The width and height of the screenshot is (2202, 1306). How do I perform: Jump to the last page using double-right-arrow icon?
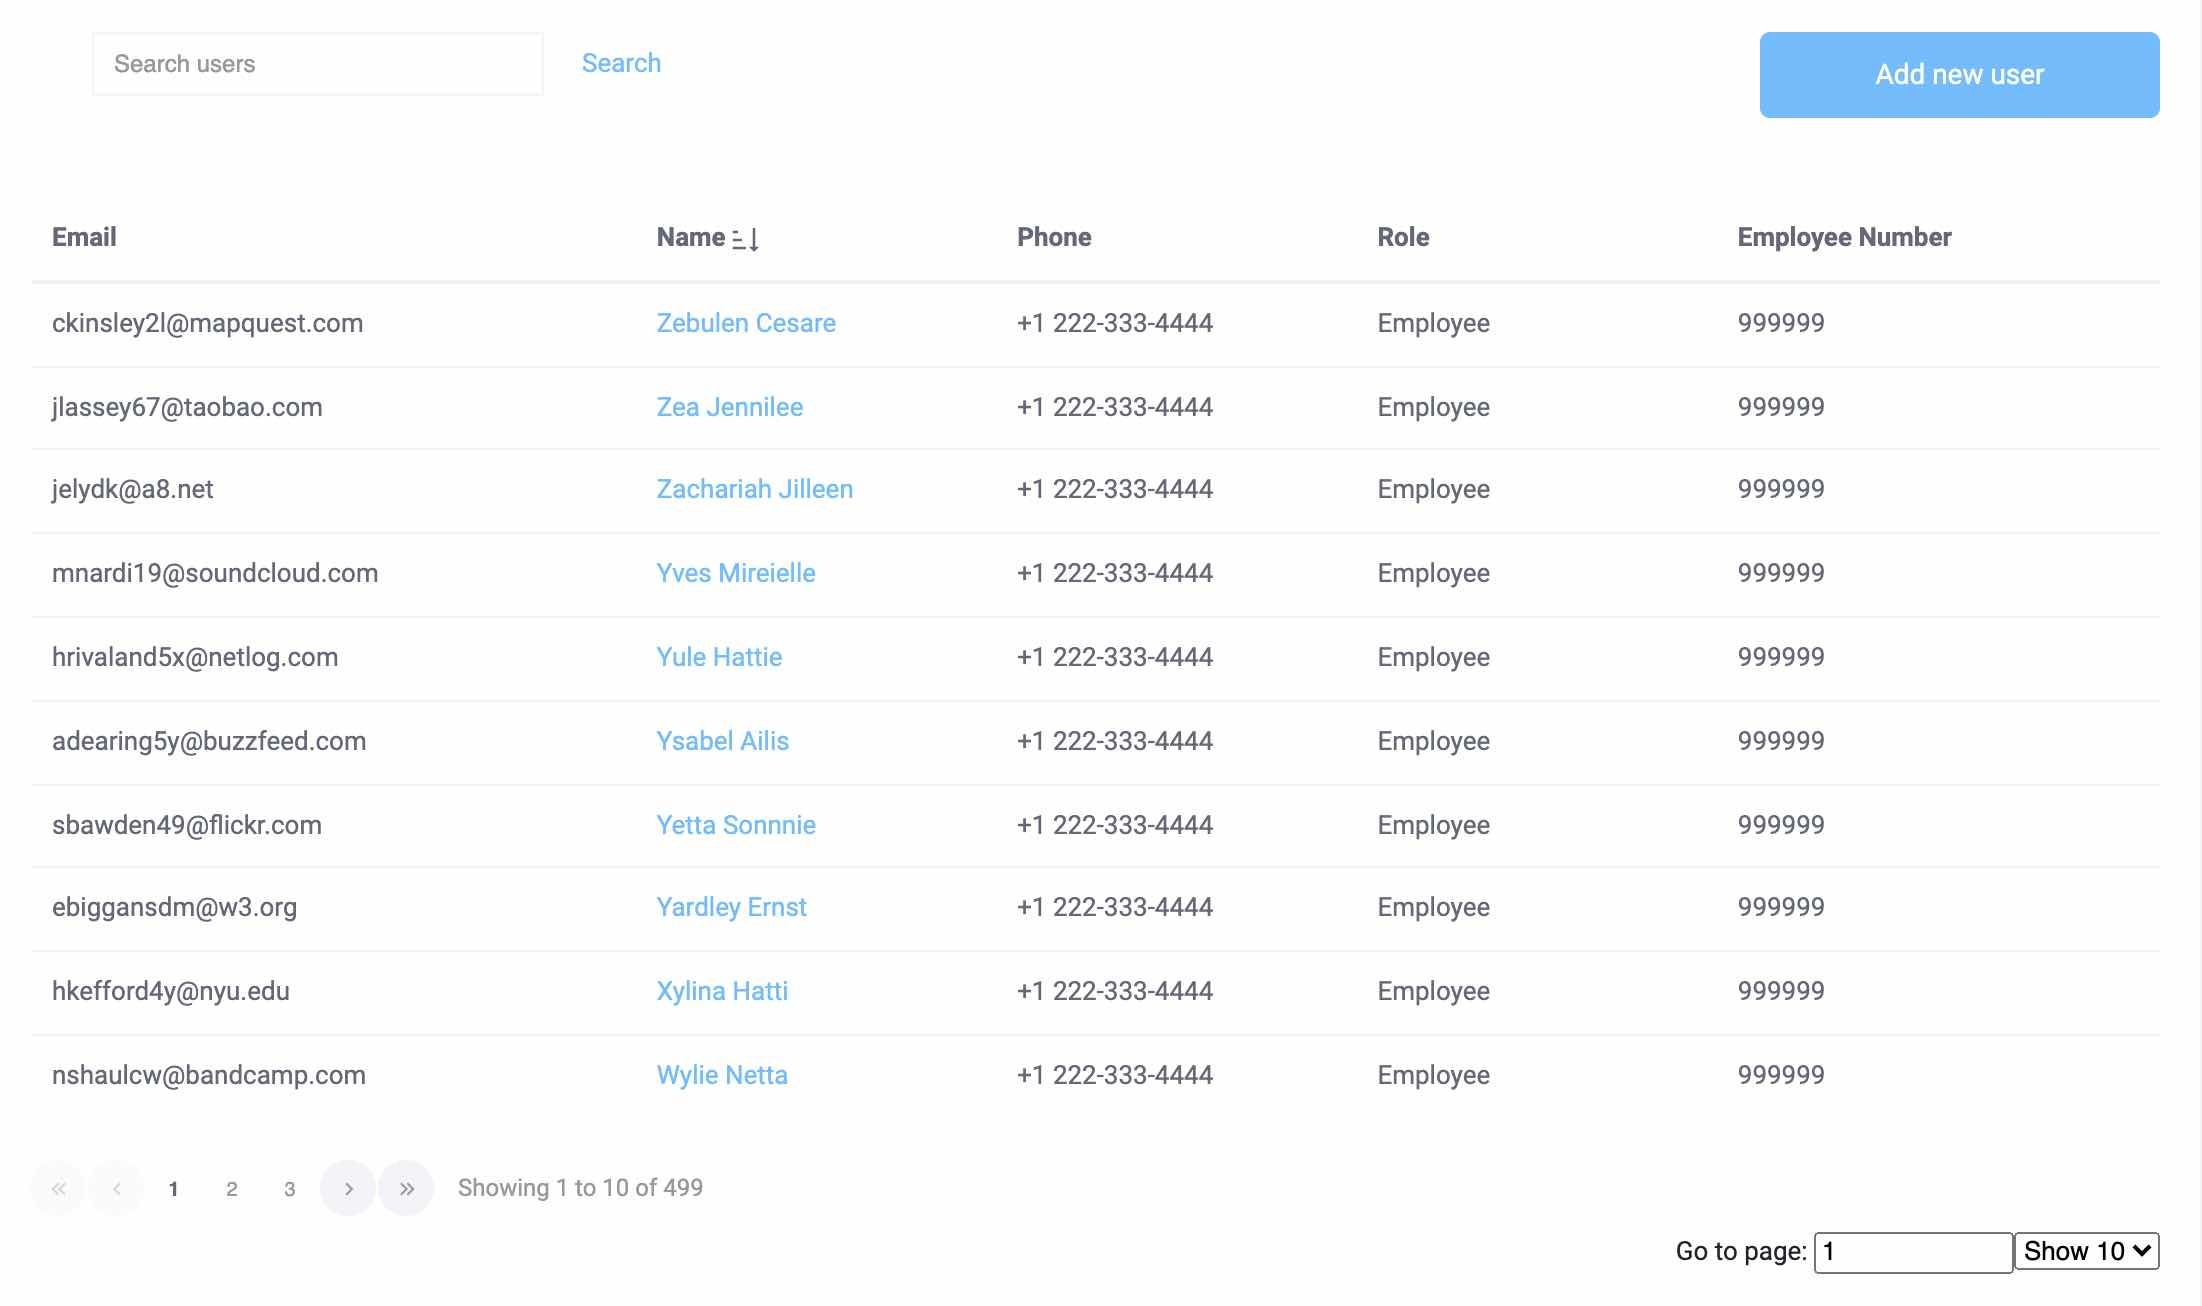[406, 1188]
